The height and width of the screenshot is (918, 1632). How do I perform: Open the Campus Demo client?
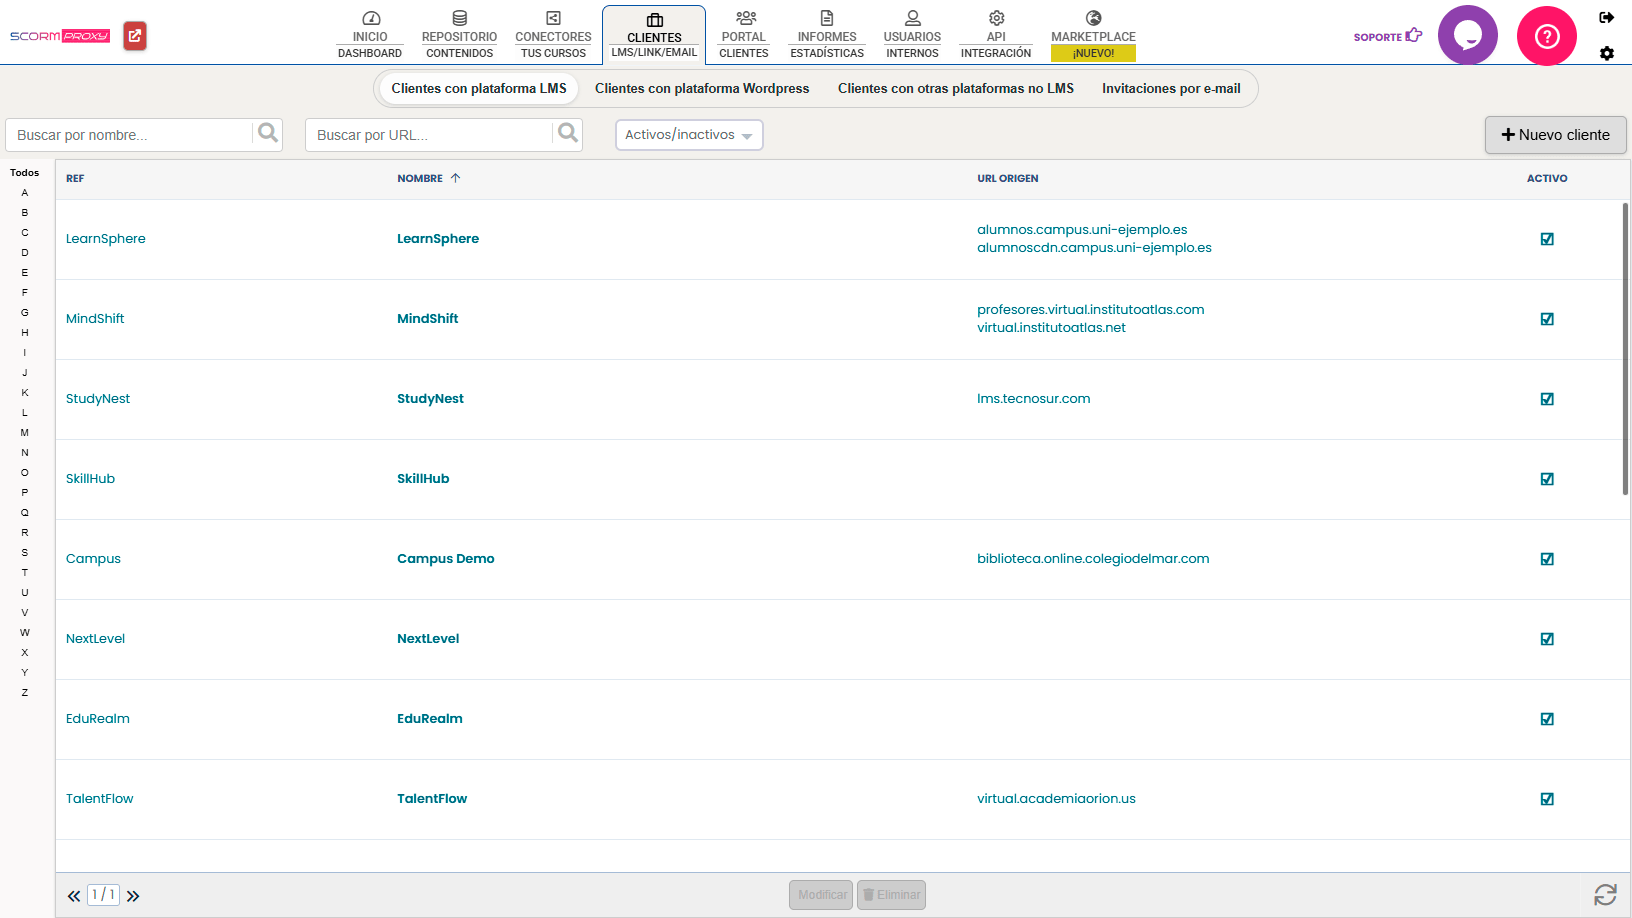(x=446, y=558)
